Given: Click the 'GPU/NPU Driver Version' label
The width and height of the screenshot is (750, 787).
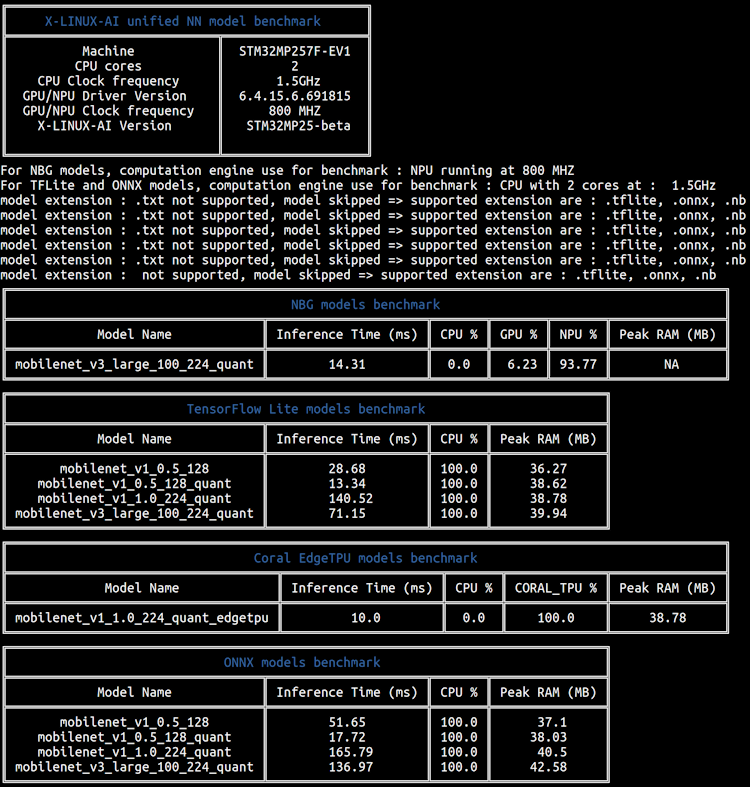Looking at the screenshot, I should pos(104,96).
